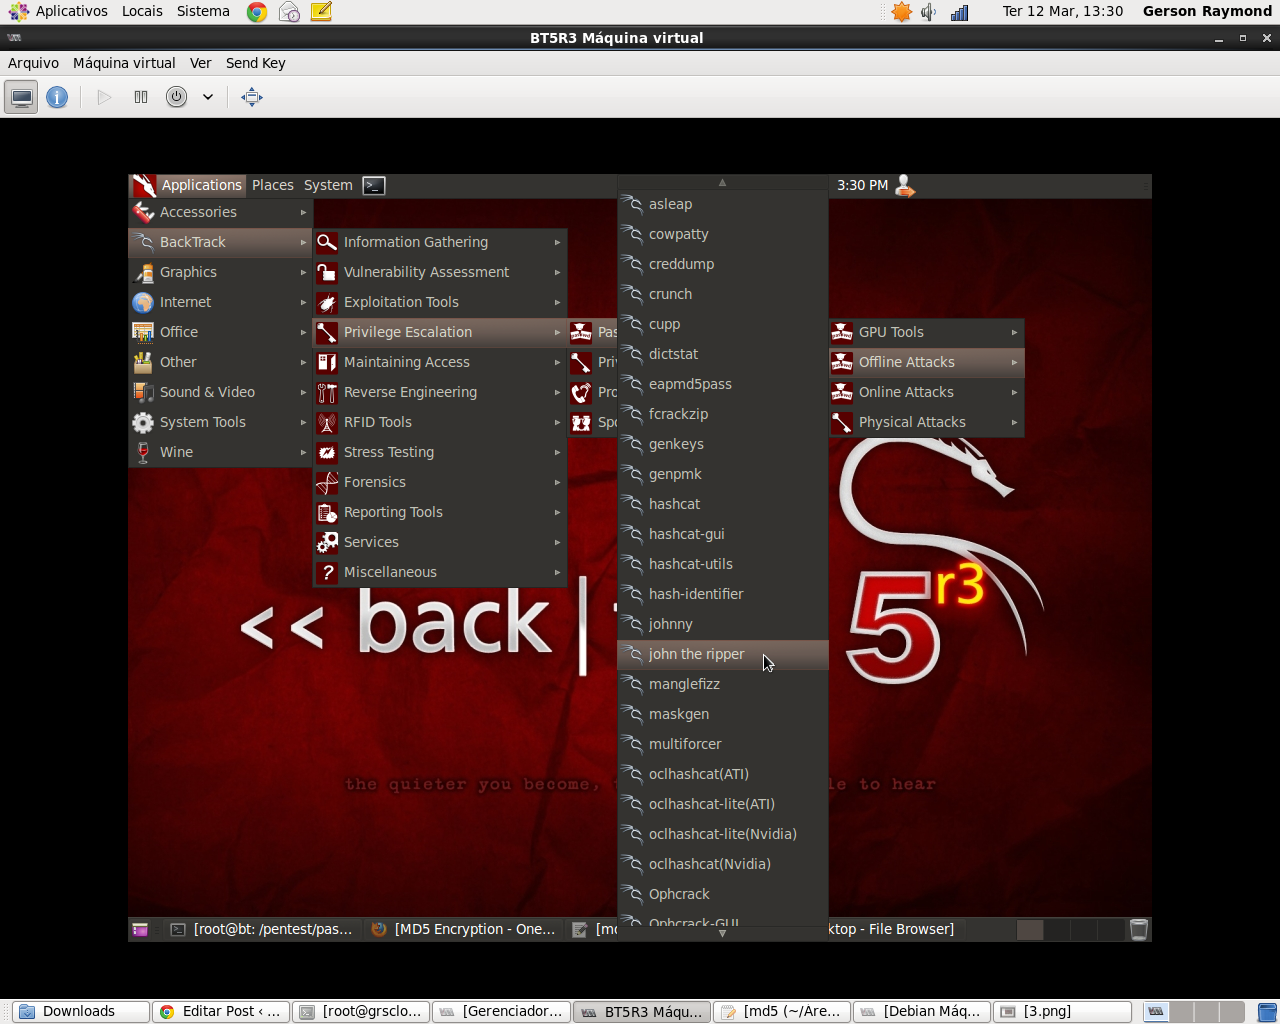1280x1024 pixels.
Task: Launch hash-identifier tool
Action: tap(723, 594)
